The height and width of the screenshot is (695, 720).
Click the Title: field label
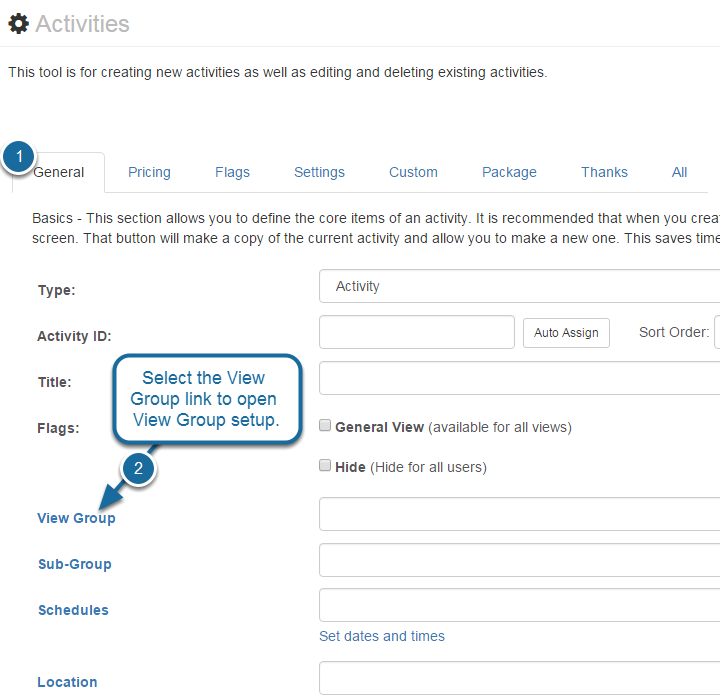point(55,382)
